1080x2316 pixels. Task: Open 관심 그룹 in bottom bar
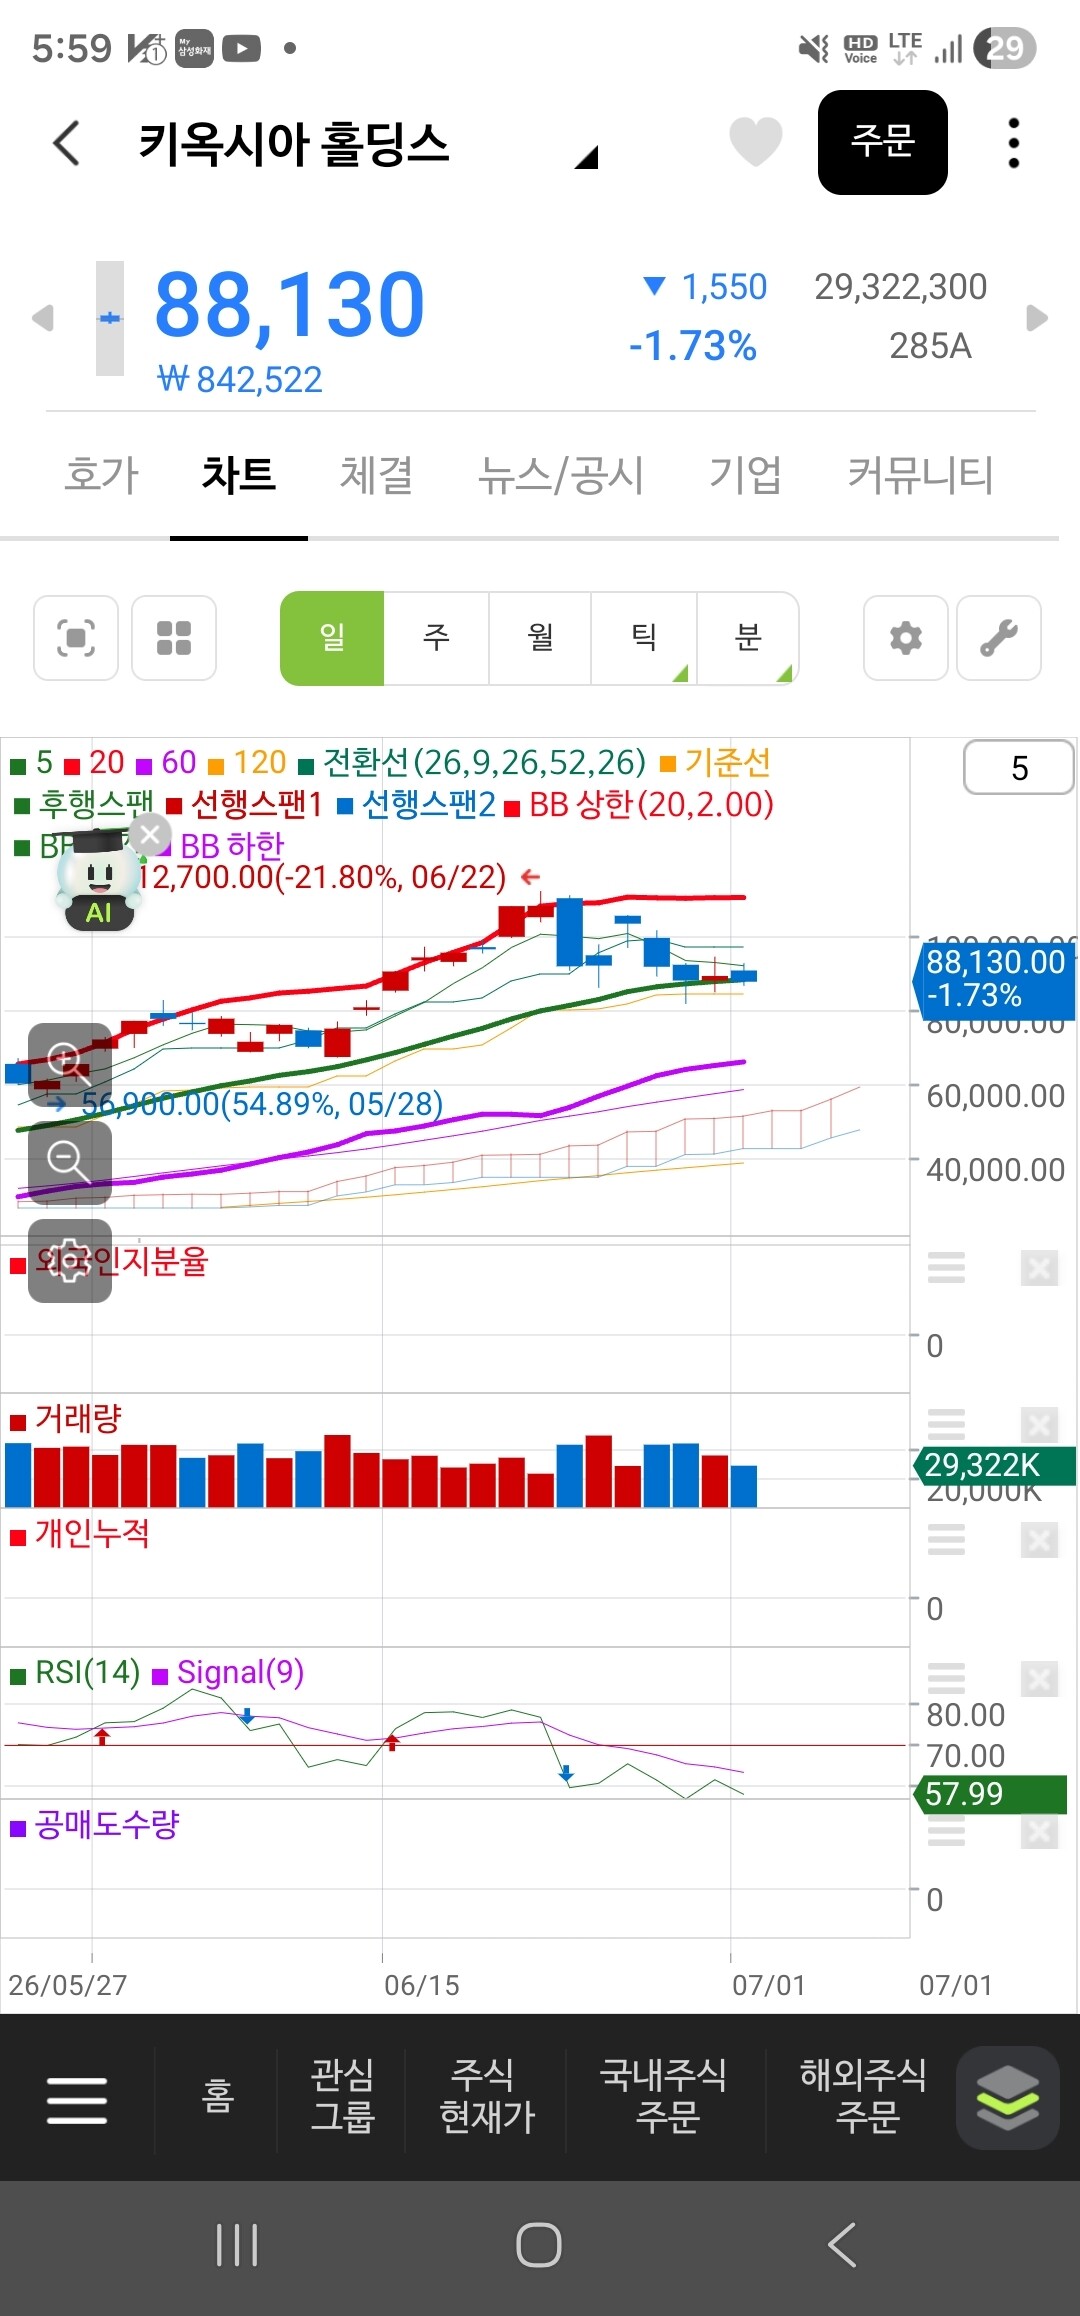[x=342, y=2096]
